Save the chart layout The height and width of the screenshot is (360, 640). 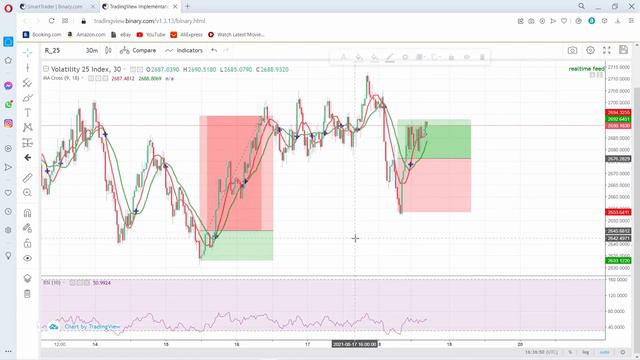click(x=623, y=50)
